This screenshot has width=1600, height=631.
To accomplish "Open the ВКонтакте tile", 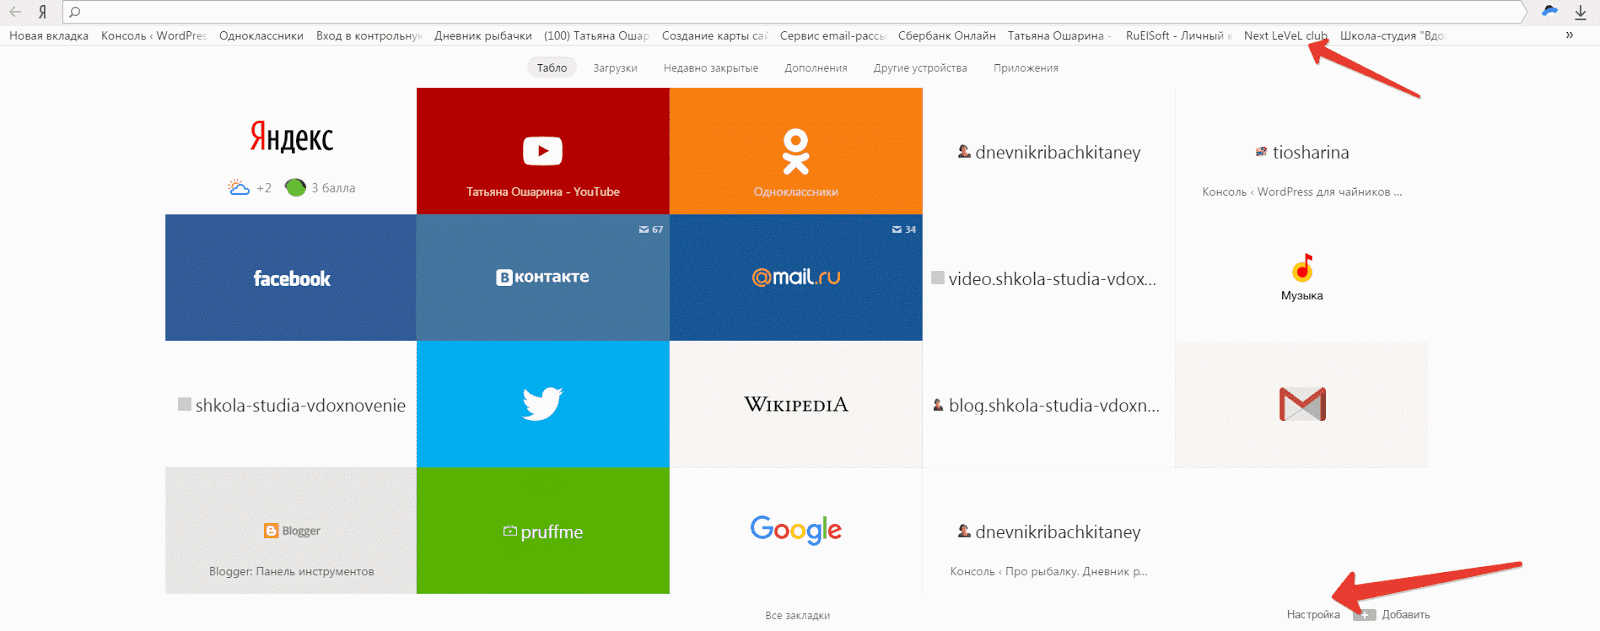I will click(543, 278).
